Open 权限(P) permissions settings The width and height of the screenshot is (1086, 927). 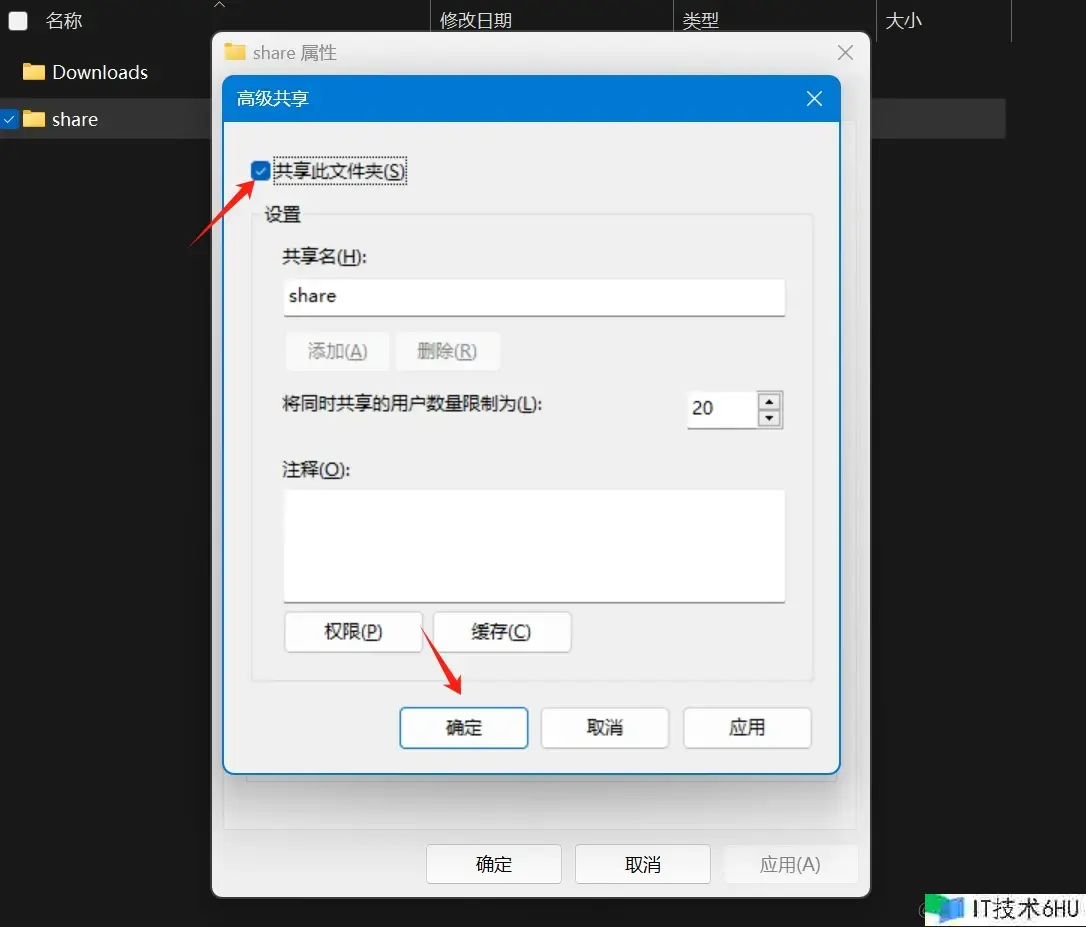click(353, 632)
